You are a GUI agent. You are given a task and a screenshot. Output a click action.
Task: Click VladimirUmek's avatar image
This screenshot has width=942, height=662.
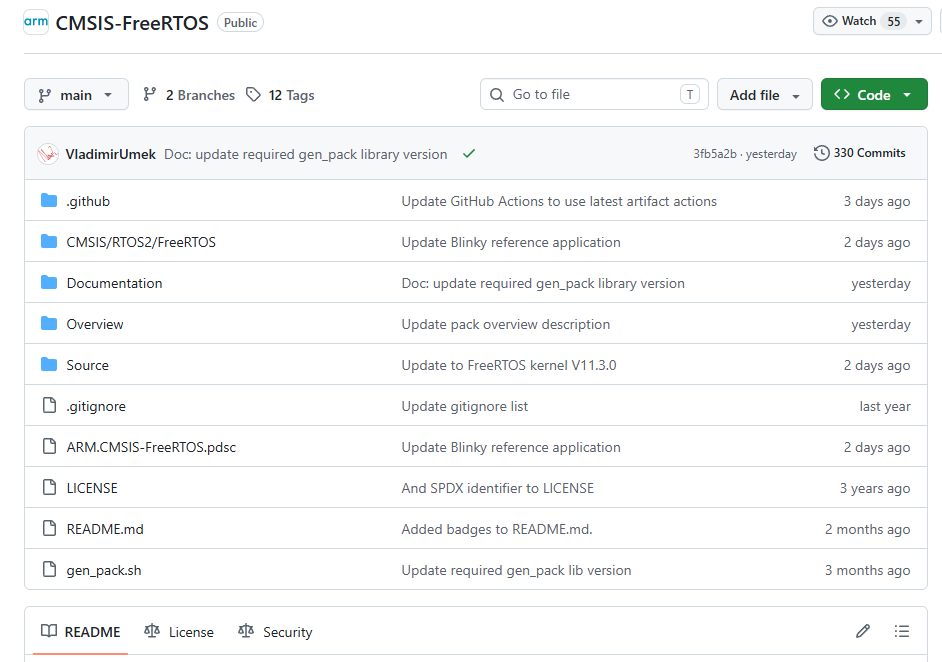pos(48,154)
